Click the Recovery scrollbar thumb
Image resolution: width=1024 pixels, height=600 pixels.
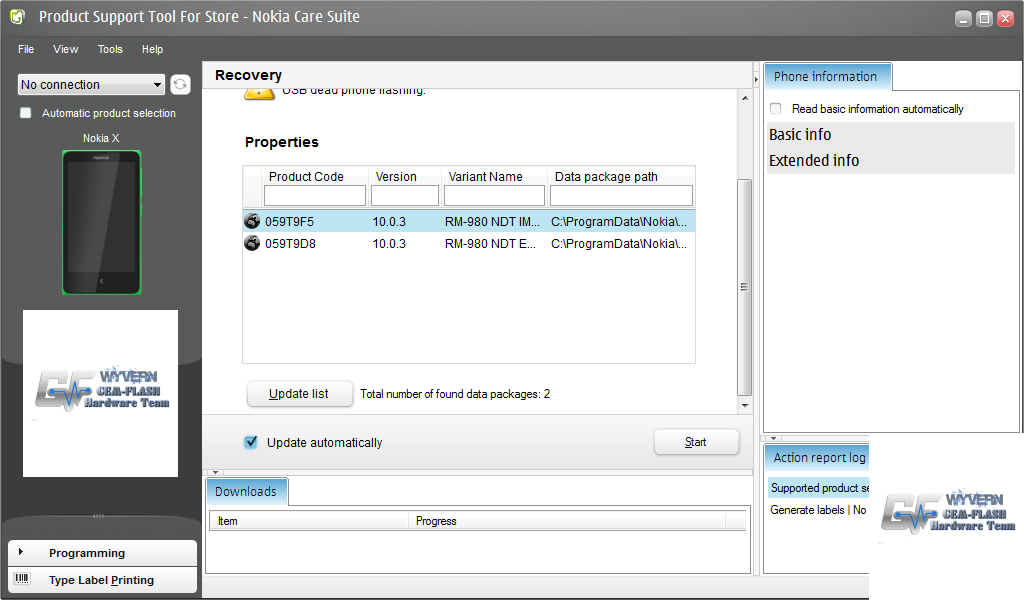coord(744,287)
